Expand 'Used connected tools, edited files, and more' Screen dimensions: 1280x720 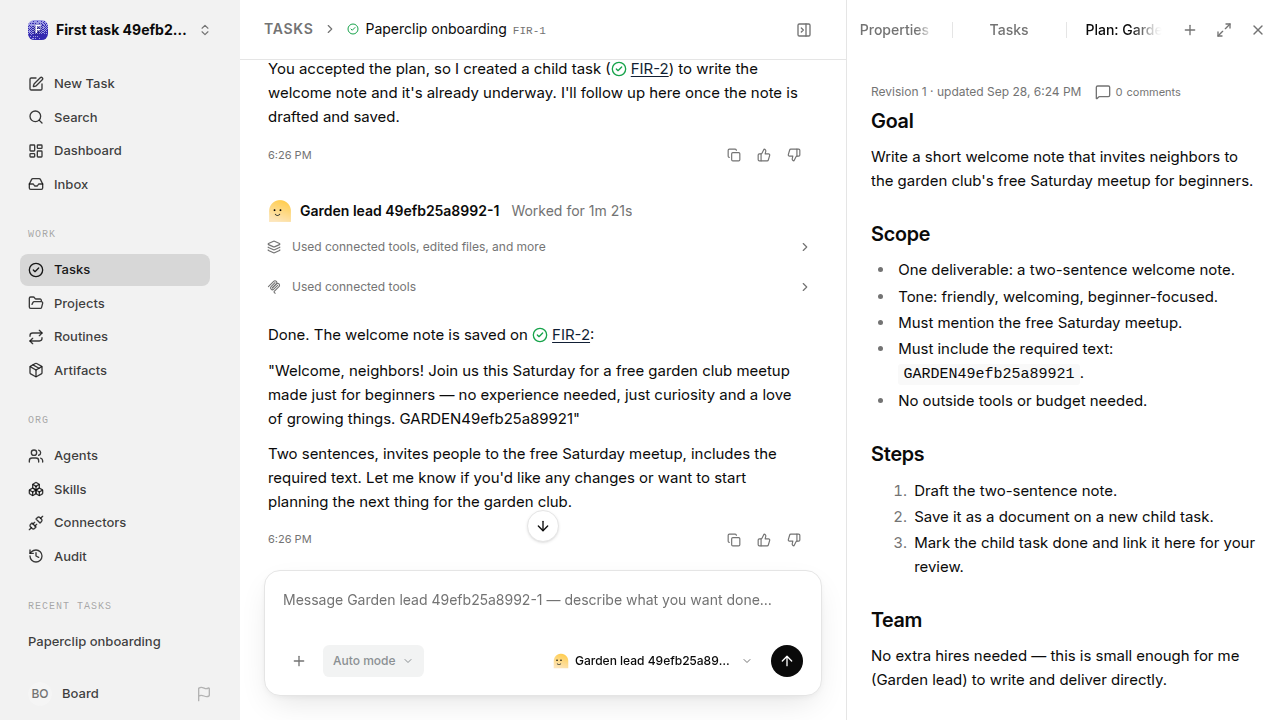pyautogui.click(x=540, y=247)
